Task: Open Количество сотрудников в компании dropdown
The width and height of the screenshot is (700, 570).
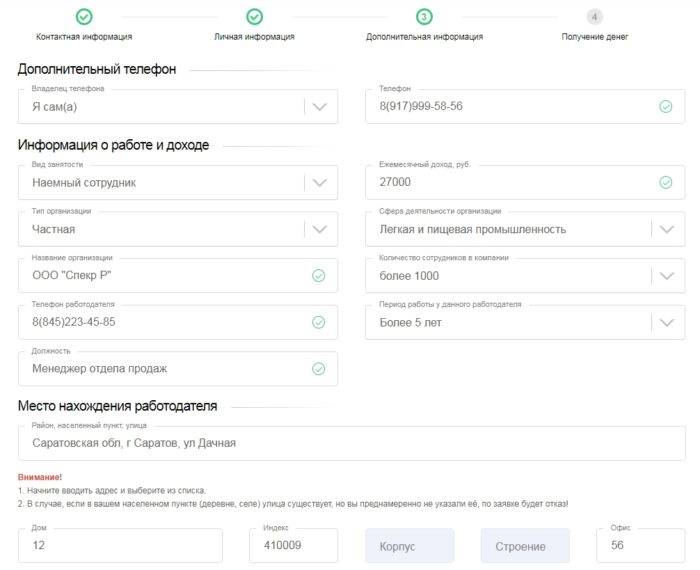Action: point(665,276)
